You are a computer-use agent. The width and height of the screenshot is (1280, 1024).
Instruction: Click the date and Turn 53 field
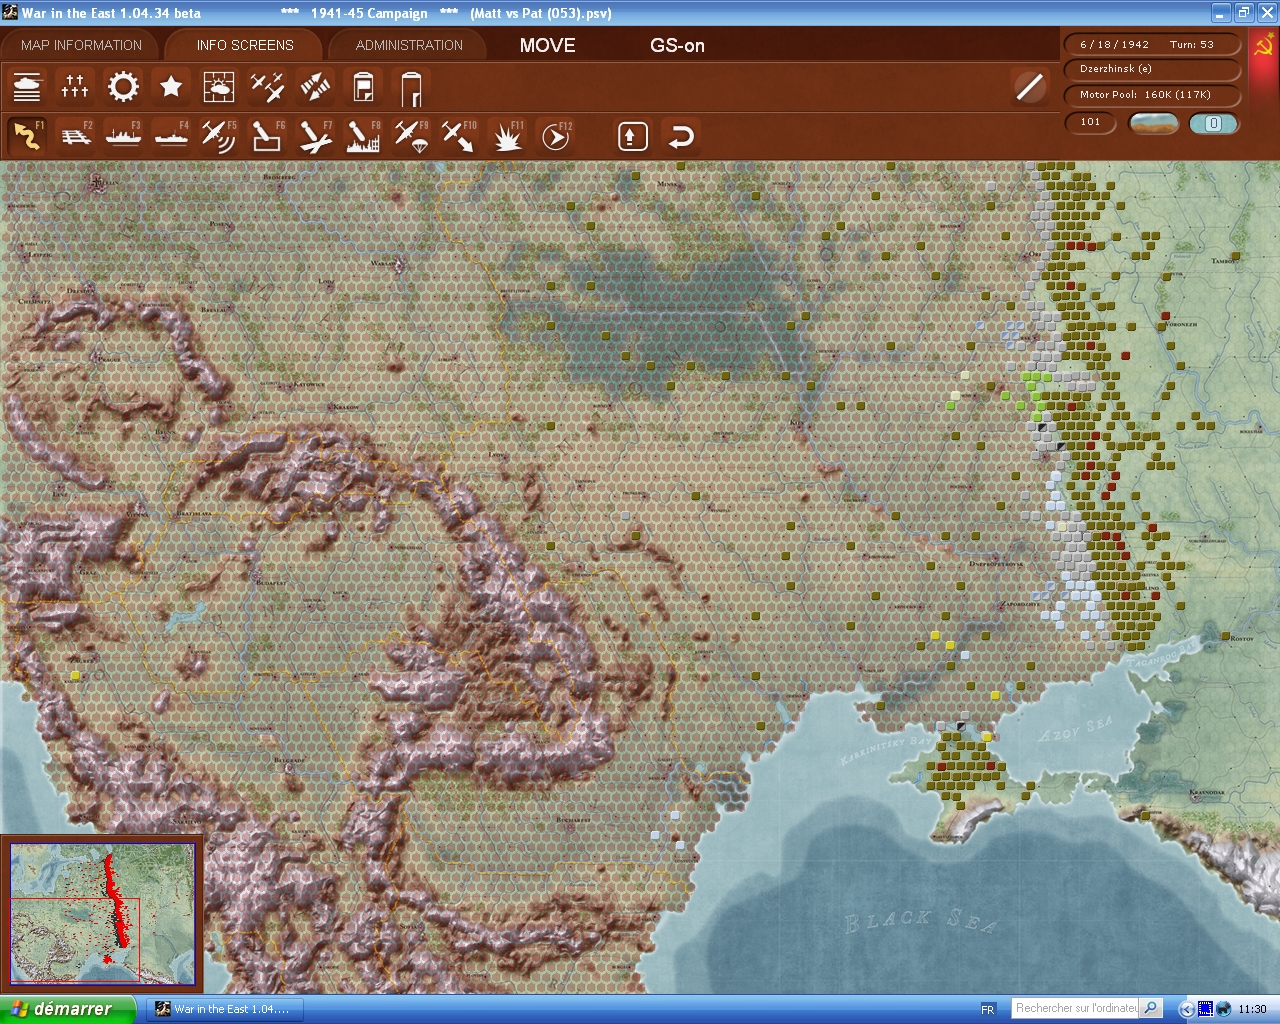pos(1152,44)
